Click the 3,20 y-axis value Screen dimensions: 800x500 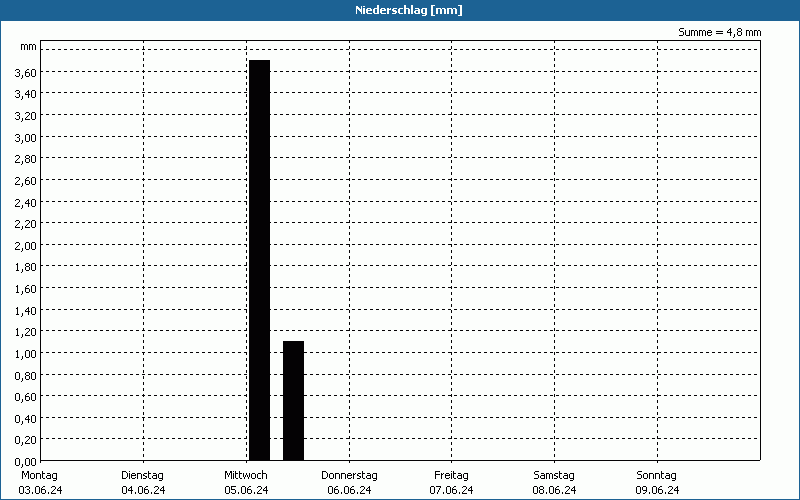pos(26,116)
